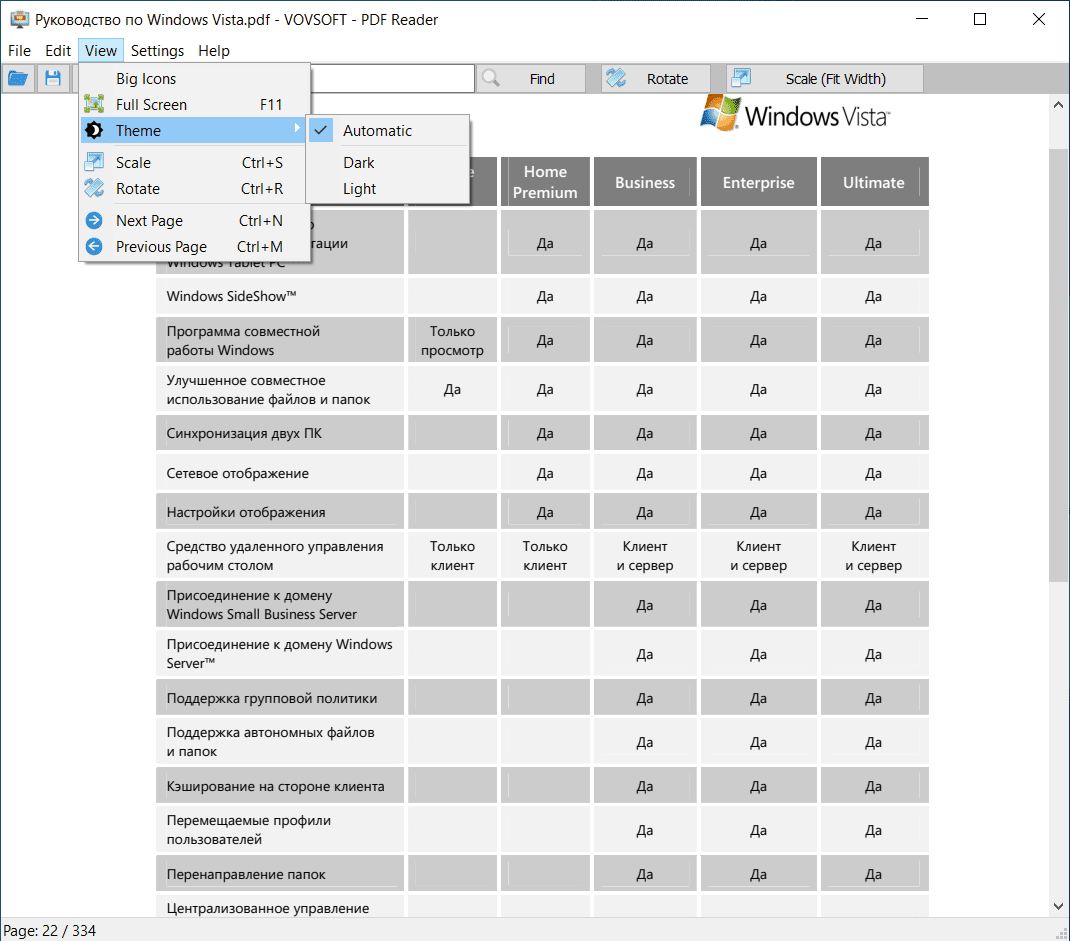This screenshot has height=941, width=1070.
Task: Click the 'Программа совместной работы Windows' label
Action: click(x=243, y=341)
